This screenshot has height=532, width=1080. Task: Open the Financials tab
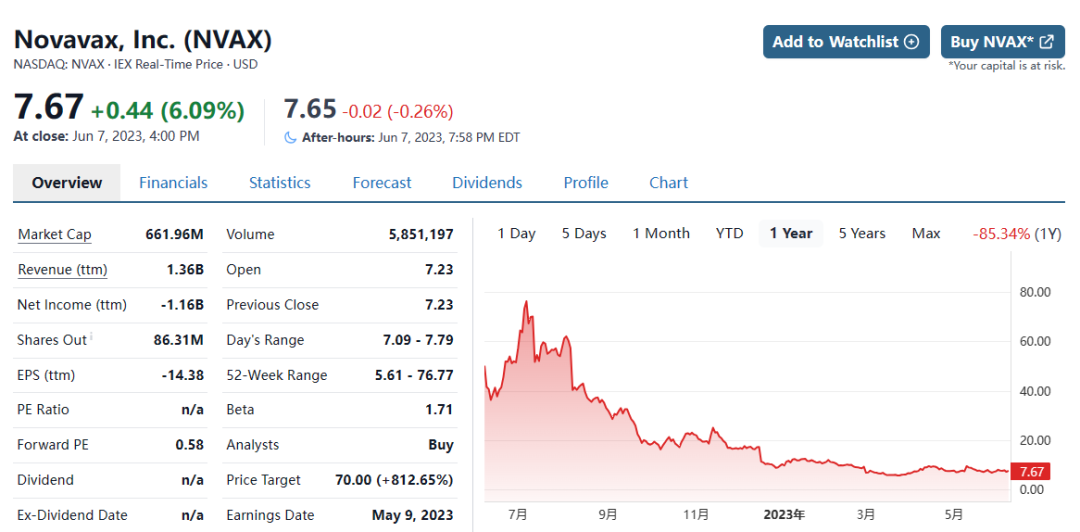click(x=173, y=183)
